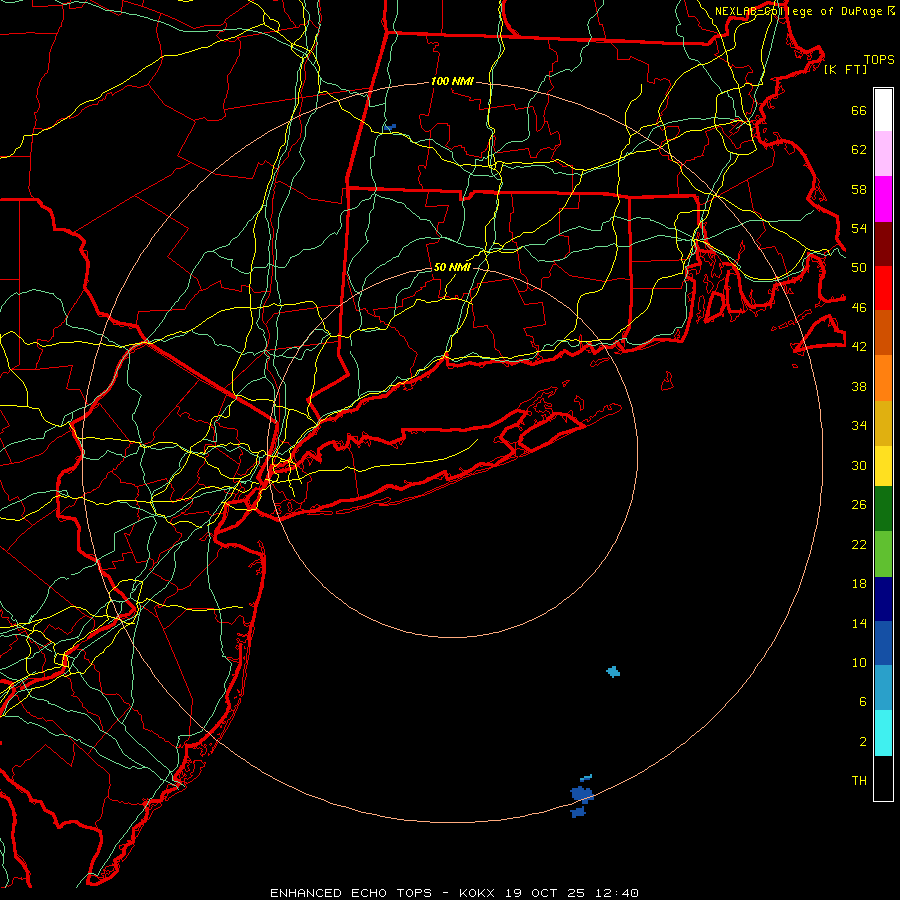Screen dimensions: 900x900
Task: Click the legend value '14'
Action: 859,623
